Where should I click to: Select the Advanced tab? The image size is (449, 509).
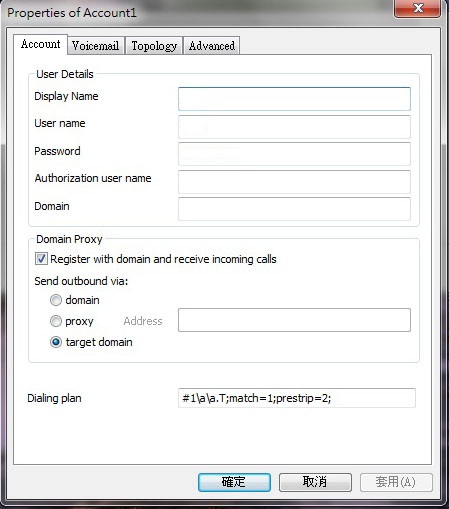pos(212,45)
